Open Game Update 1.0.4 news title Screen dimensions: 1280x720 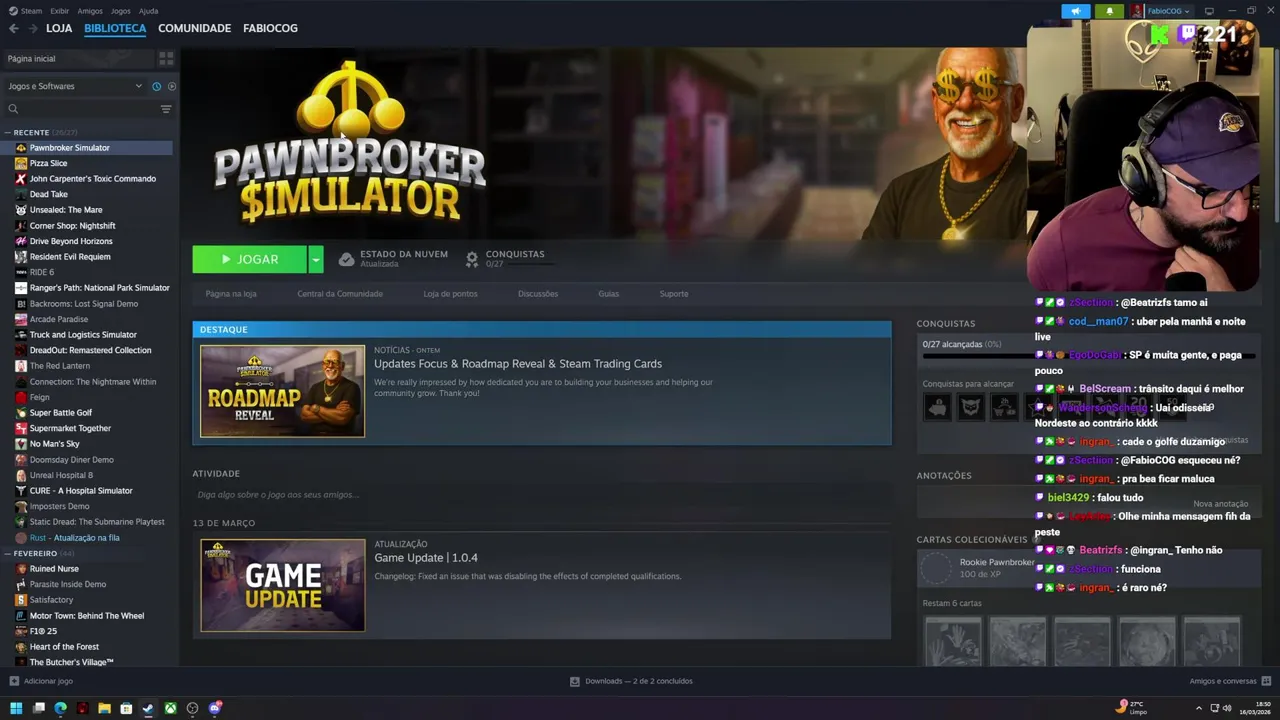426,558
